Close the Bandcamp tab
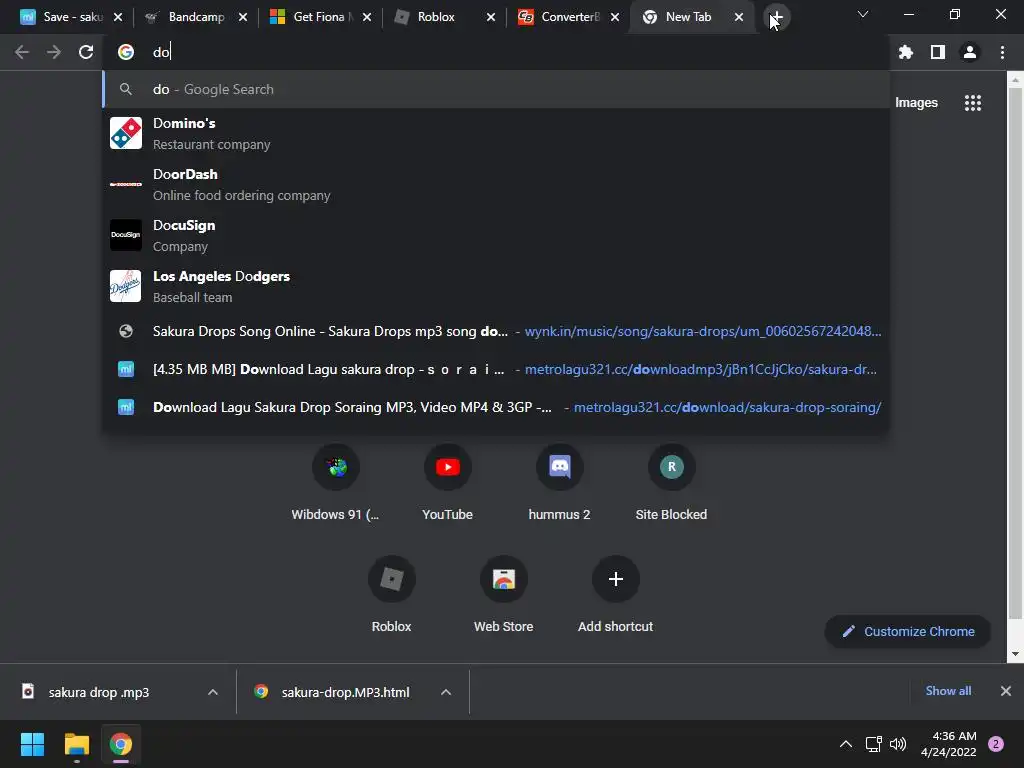1024x768 pixels. click(x=243, y=17)
